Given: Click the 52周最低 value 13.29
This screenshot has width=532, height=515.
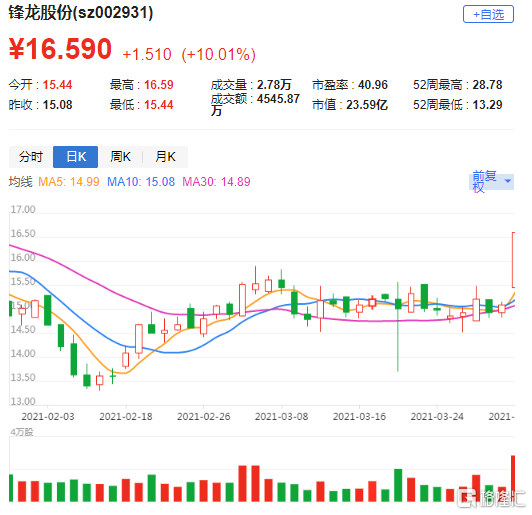Looking at the screenshot, I should point(487,105).
